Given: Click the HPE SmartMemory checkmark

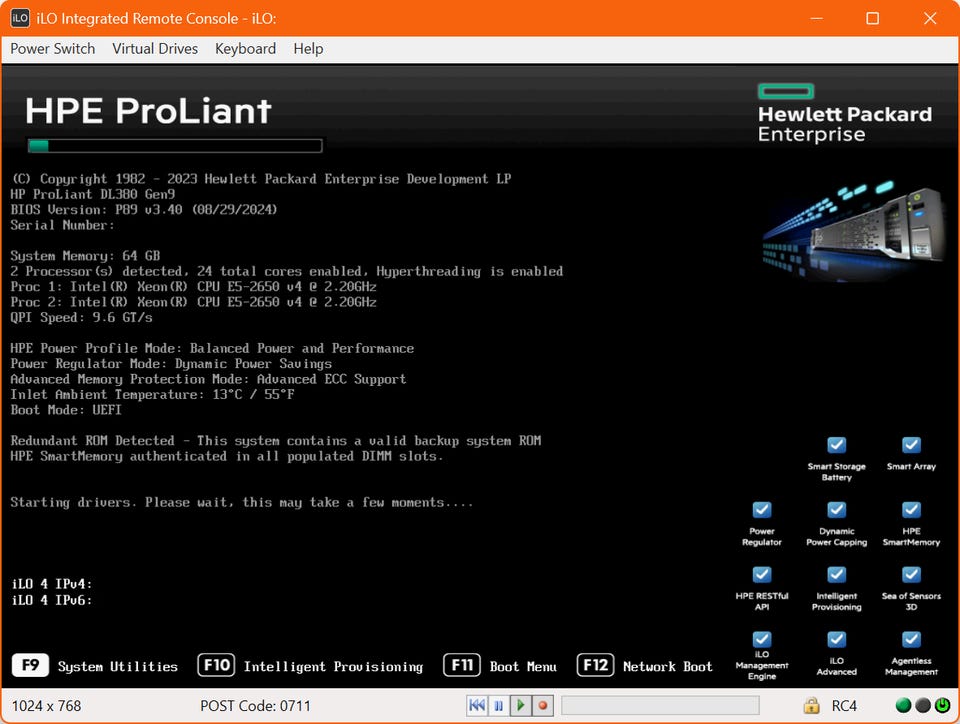Looking at the screenshot, I should pyautogui.click(x=911, y=510).
